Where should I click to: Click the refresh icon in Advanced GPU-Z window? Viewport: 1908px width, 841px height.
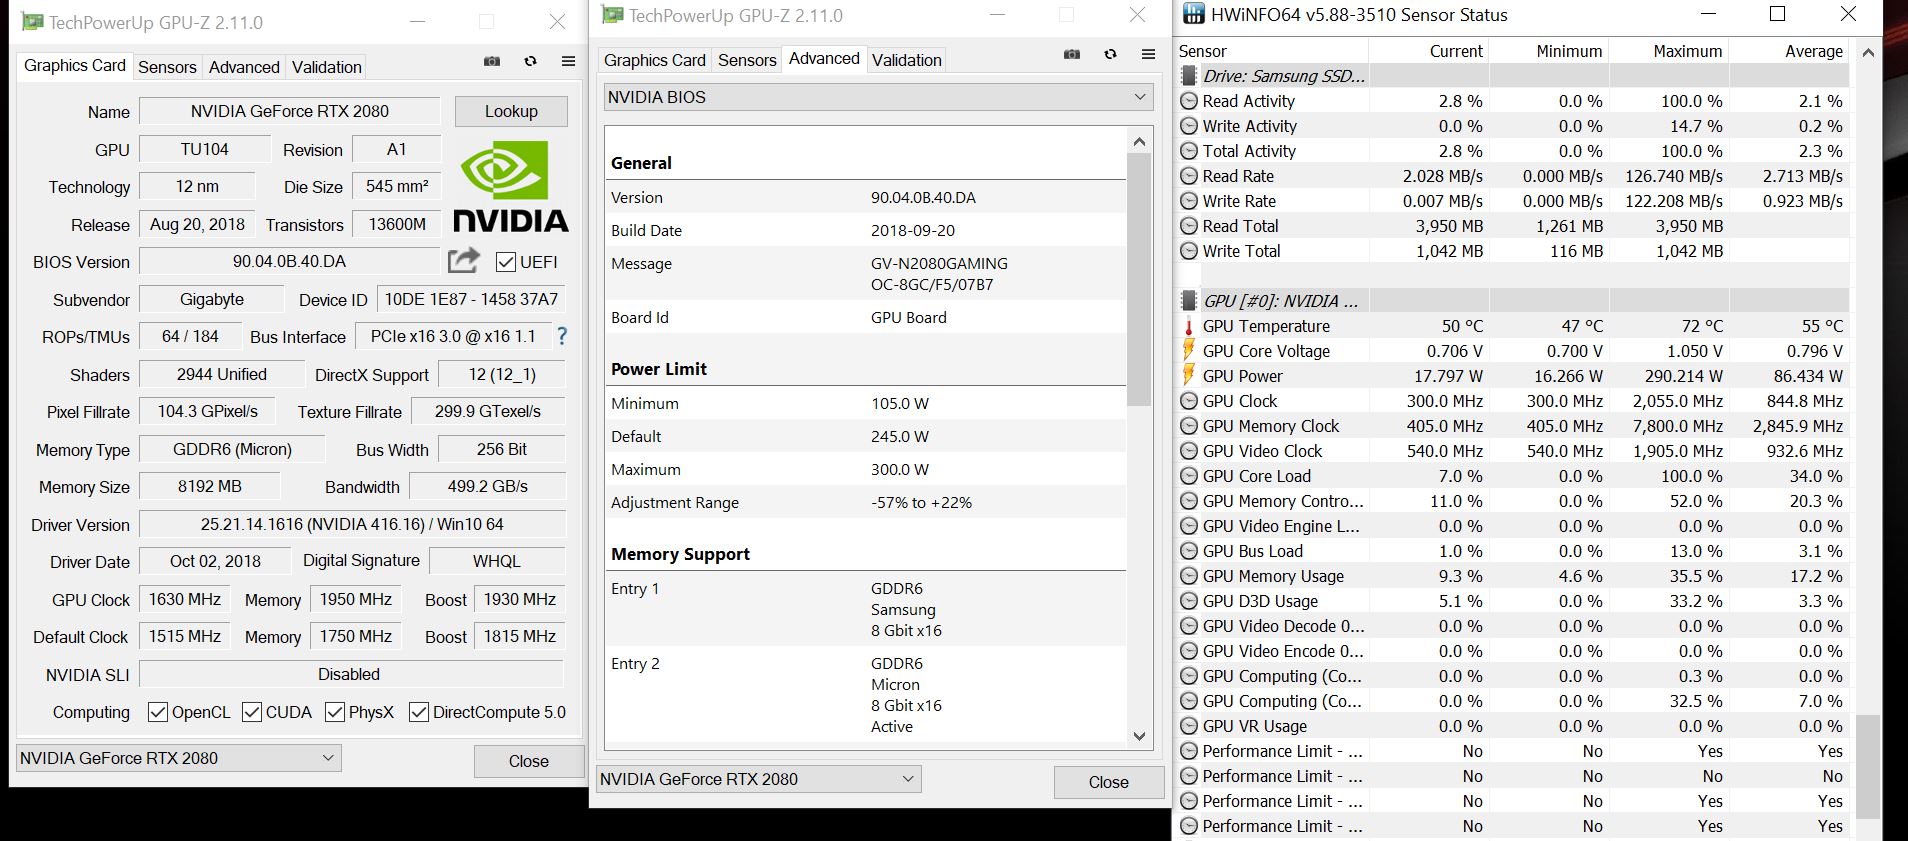click(x=1111, y=55)
